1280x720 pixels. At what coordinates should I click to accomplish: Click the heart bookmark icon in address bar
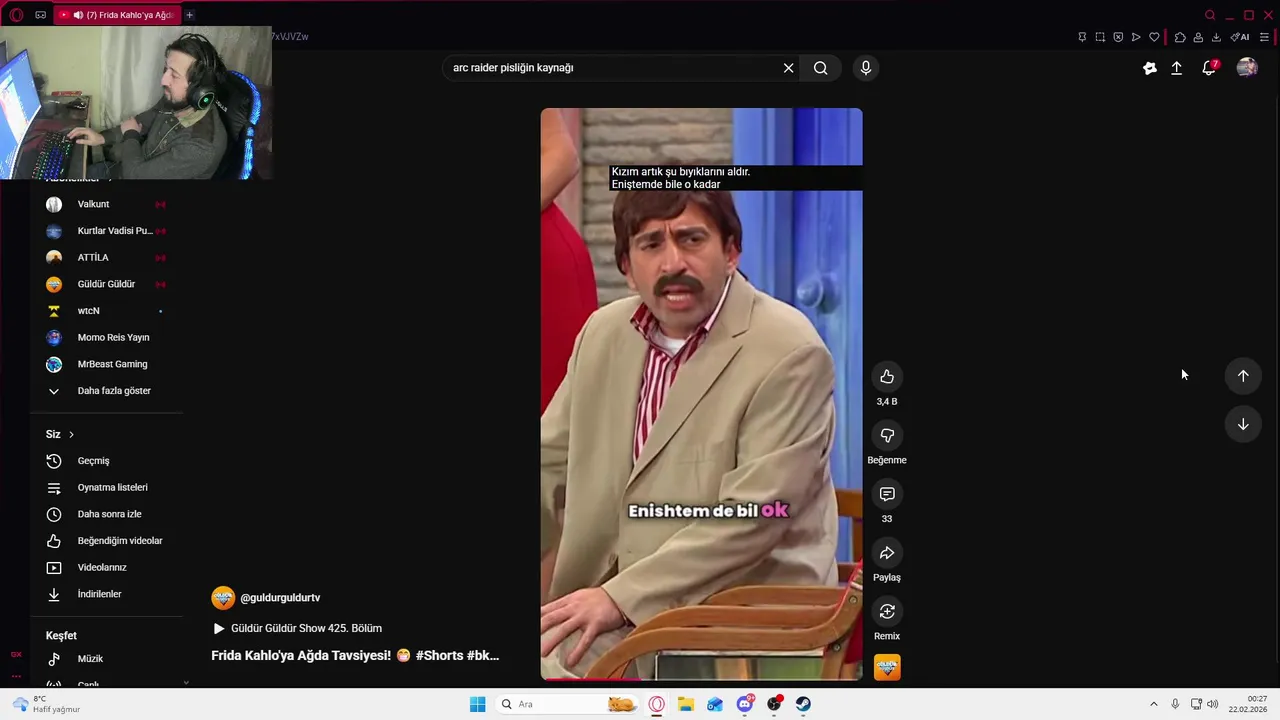coord(1154,37)
